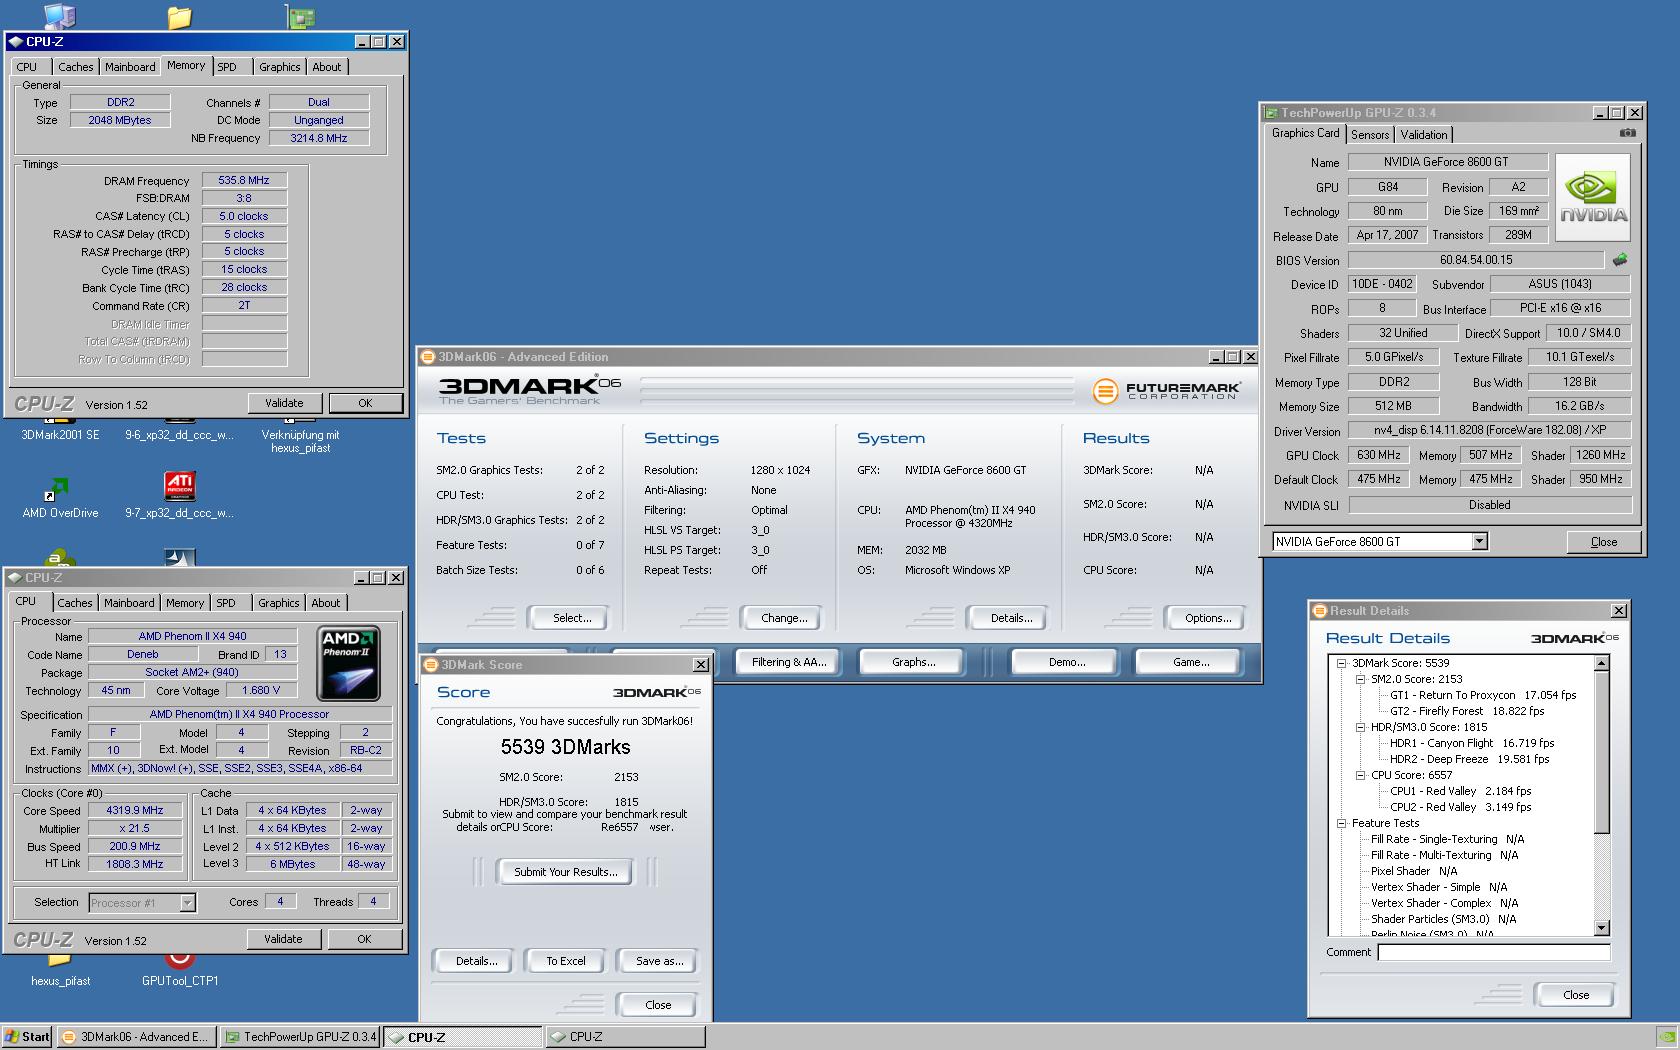Click the Memory CPU-Z window title icon
Viewport: 1680px width, 1050px height.
tap(15, 42)
